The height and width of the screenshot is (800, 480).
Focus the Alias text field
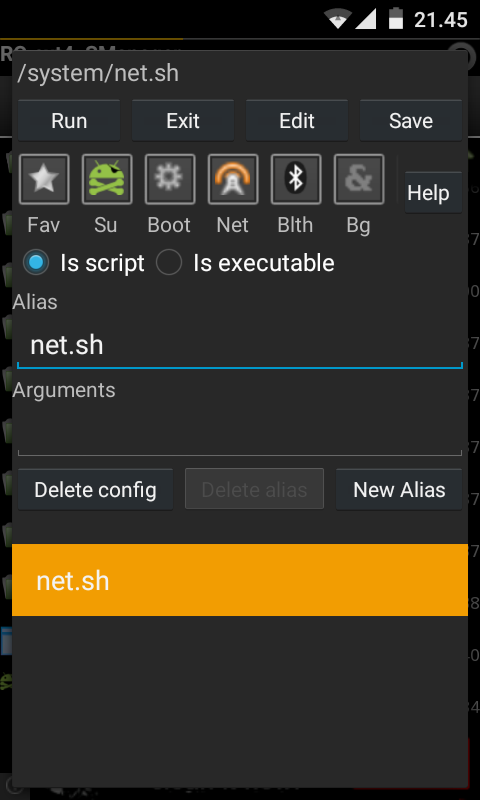[x=240, y=345]
